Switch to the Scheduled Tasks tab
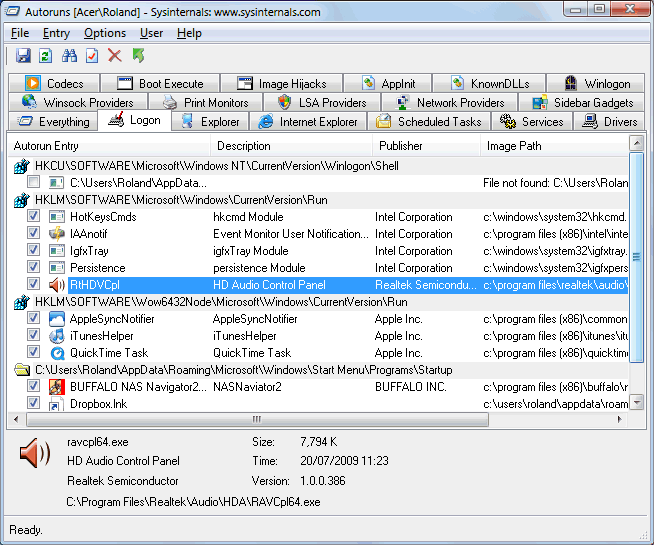 pyautogui.click(x=428, y=122)
